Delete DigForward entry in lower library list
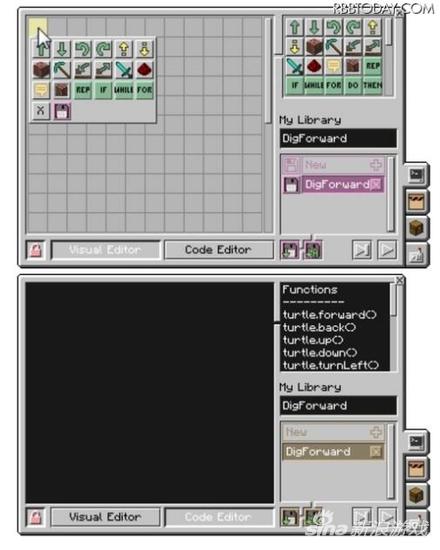This screenshot has width=440, height=550. coord(375,452)
